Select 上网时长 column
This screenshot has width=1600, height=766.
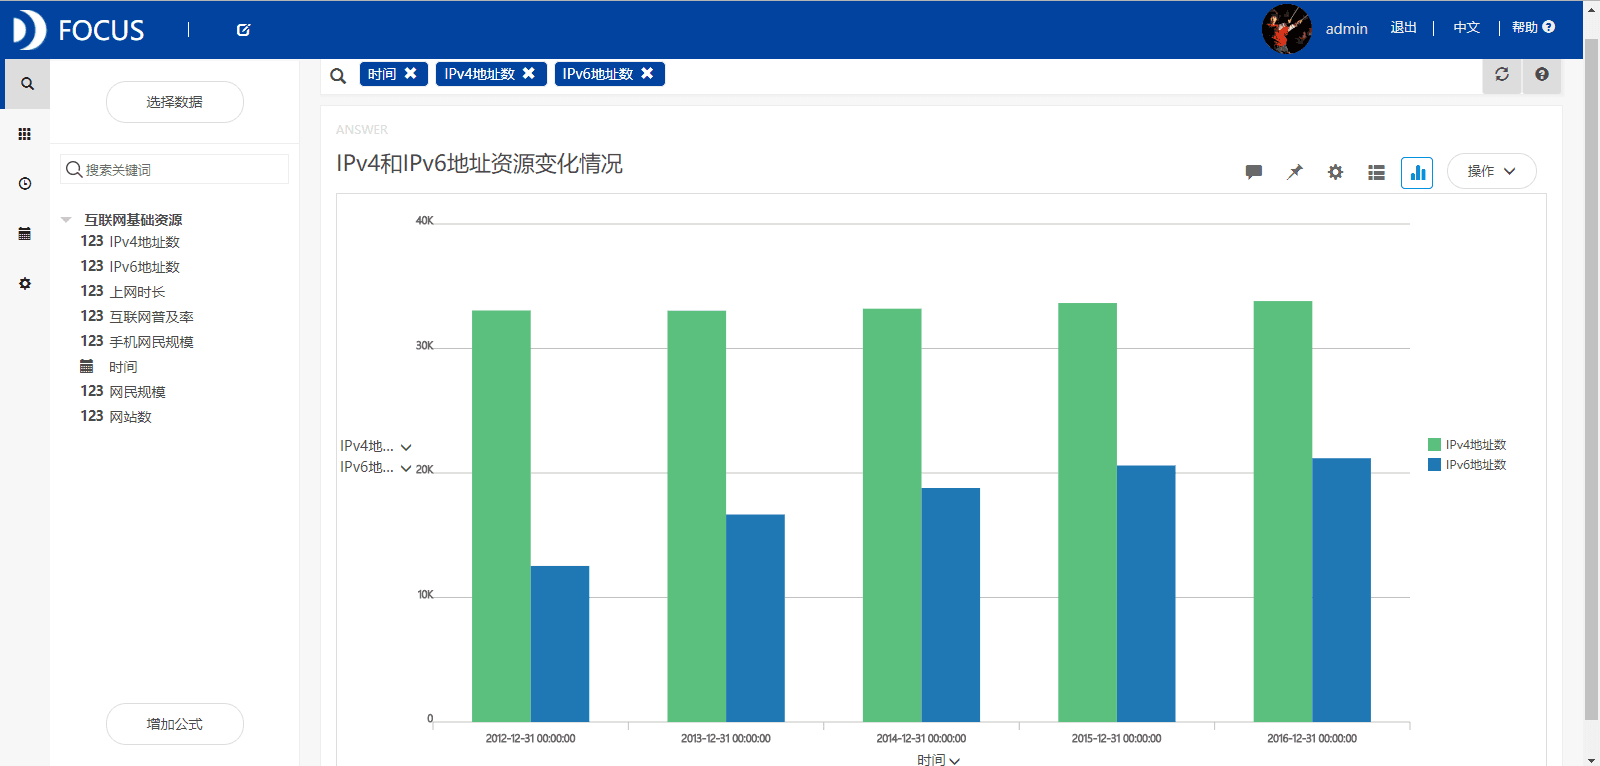click(137, 292)
